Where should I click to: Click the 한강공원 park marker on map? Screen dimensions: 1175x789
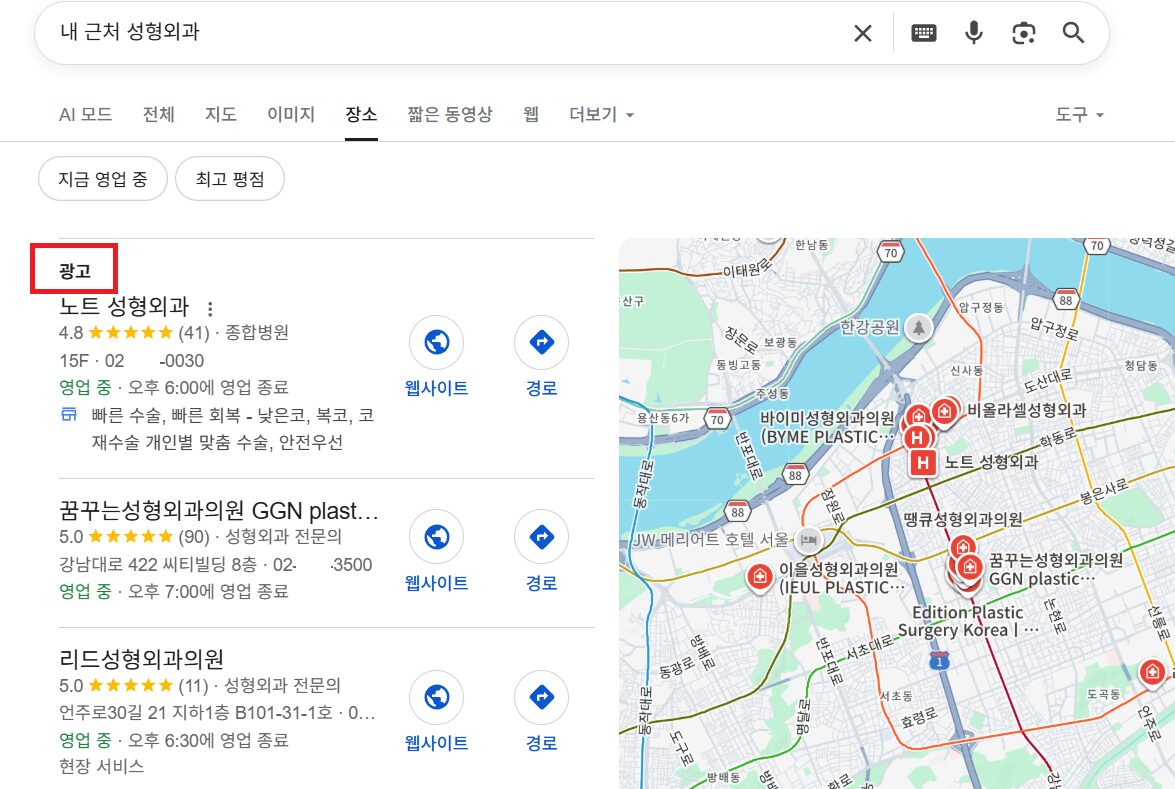click(x=919, y=327)
